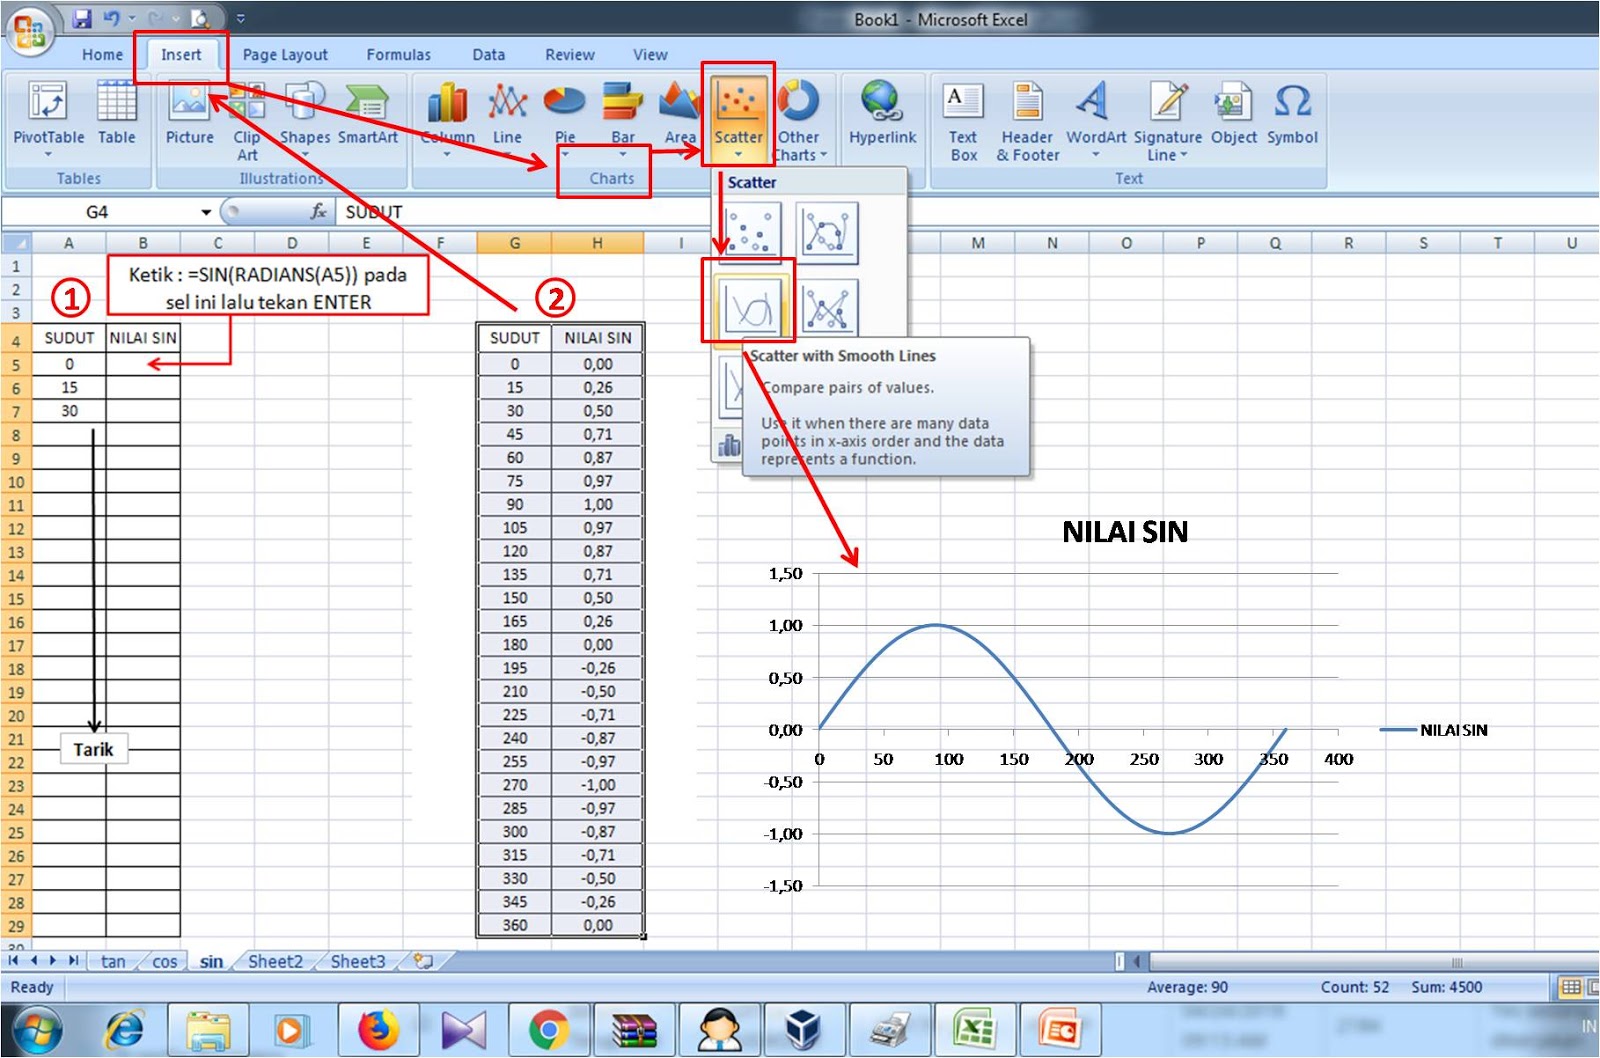
Task: Open the round Office Button menu
Action: [29, 30]
